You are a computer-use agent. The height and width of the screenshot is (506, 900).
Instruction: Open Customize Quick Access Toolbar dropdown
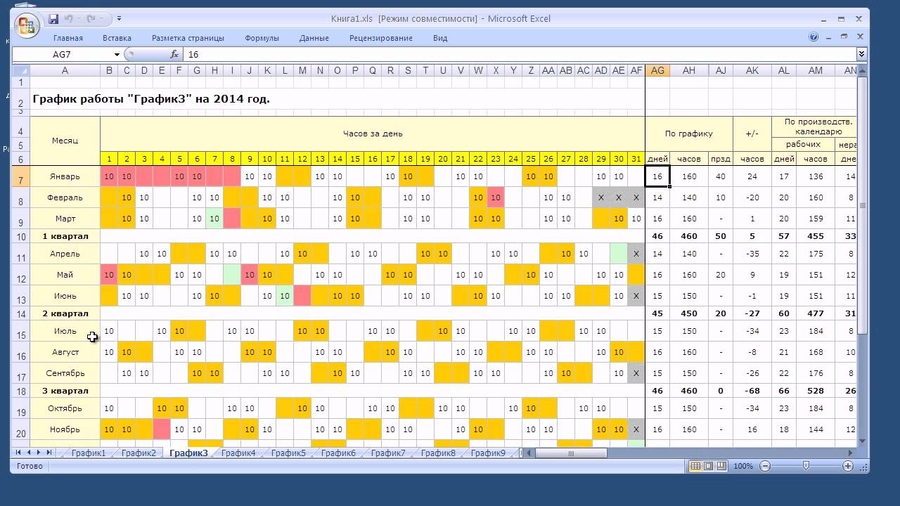pyautogui.click(x=119, y=19)
